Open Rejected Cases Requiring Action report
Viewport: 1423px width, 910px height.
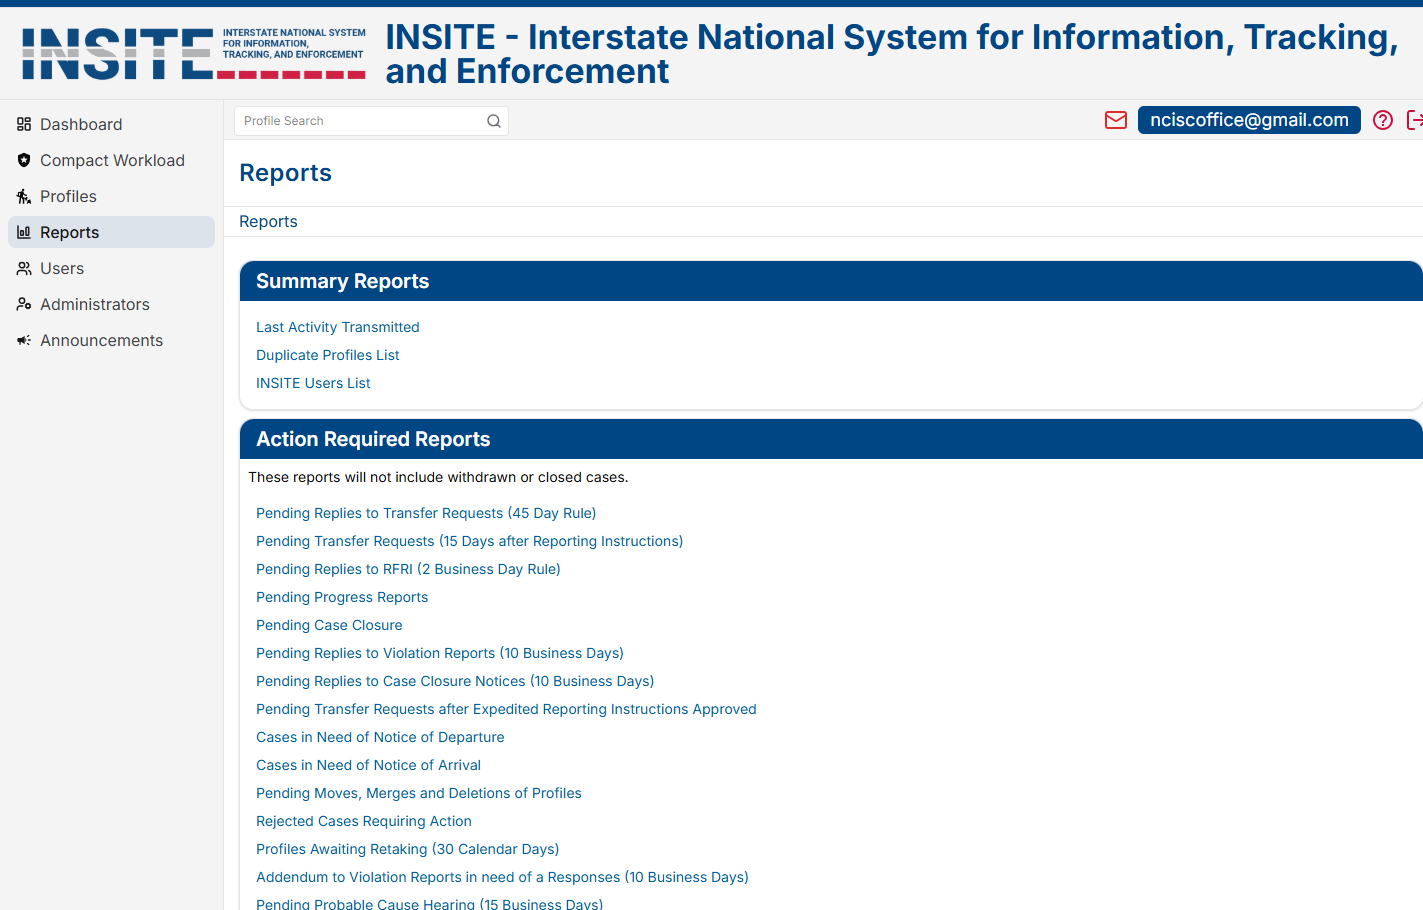(x=364, y=821)
